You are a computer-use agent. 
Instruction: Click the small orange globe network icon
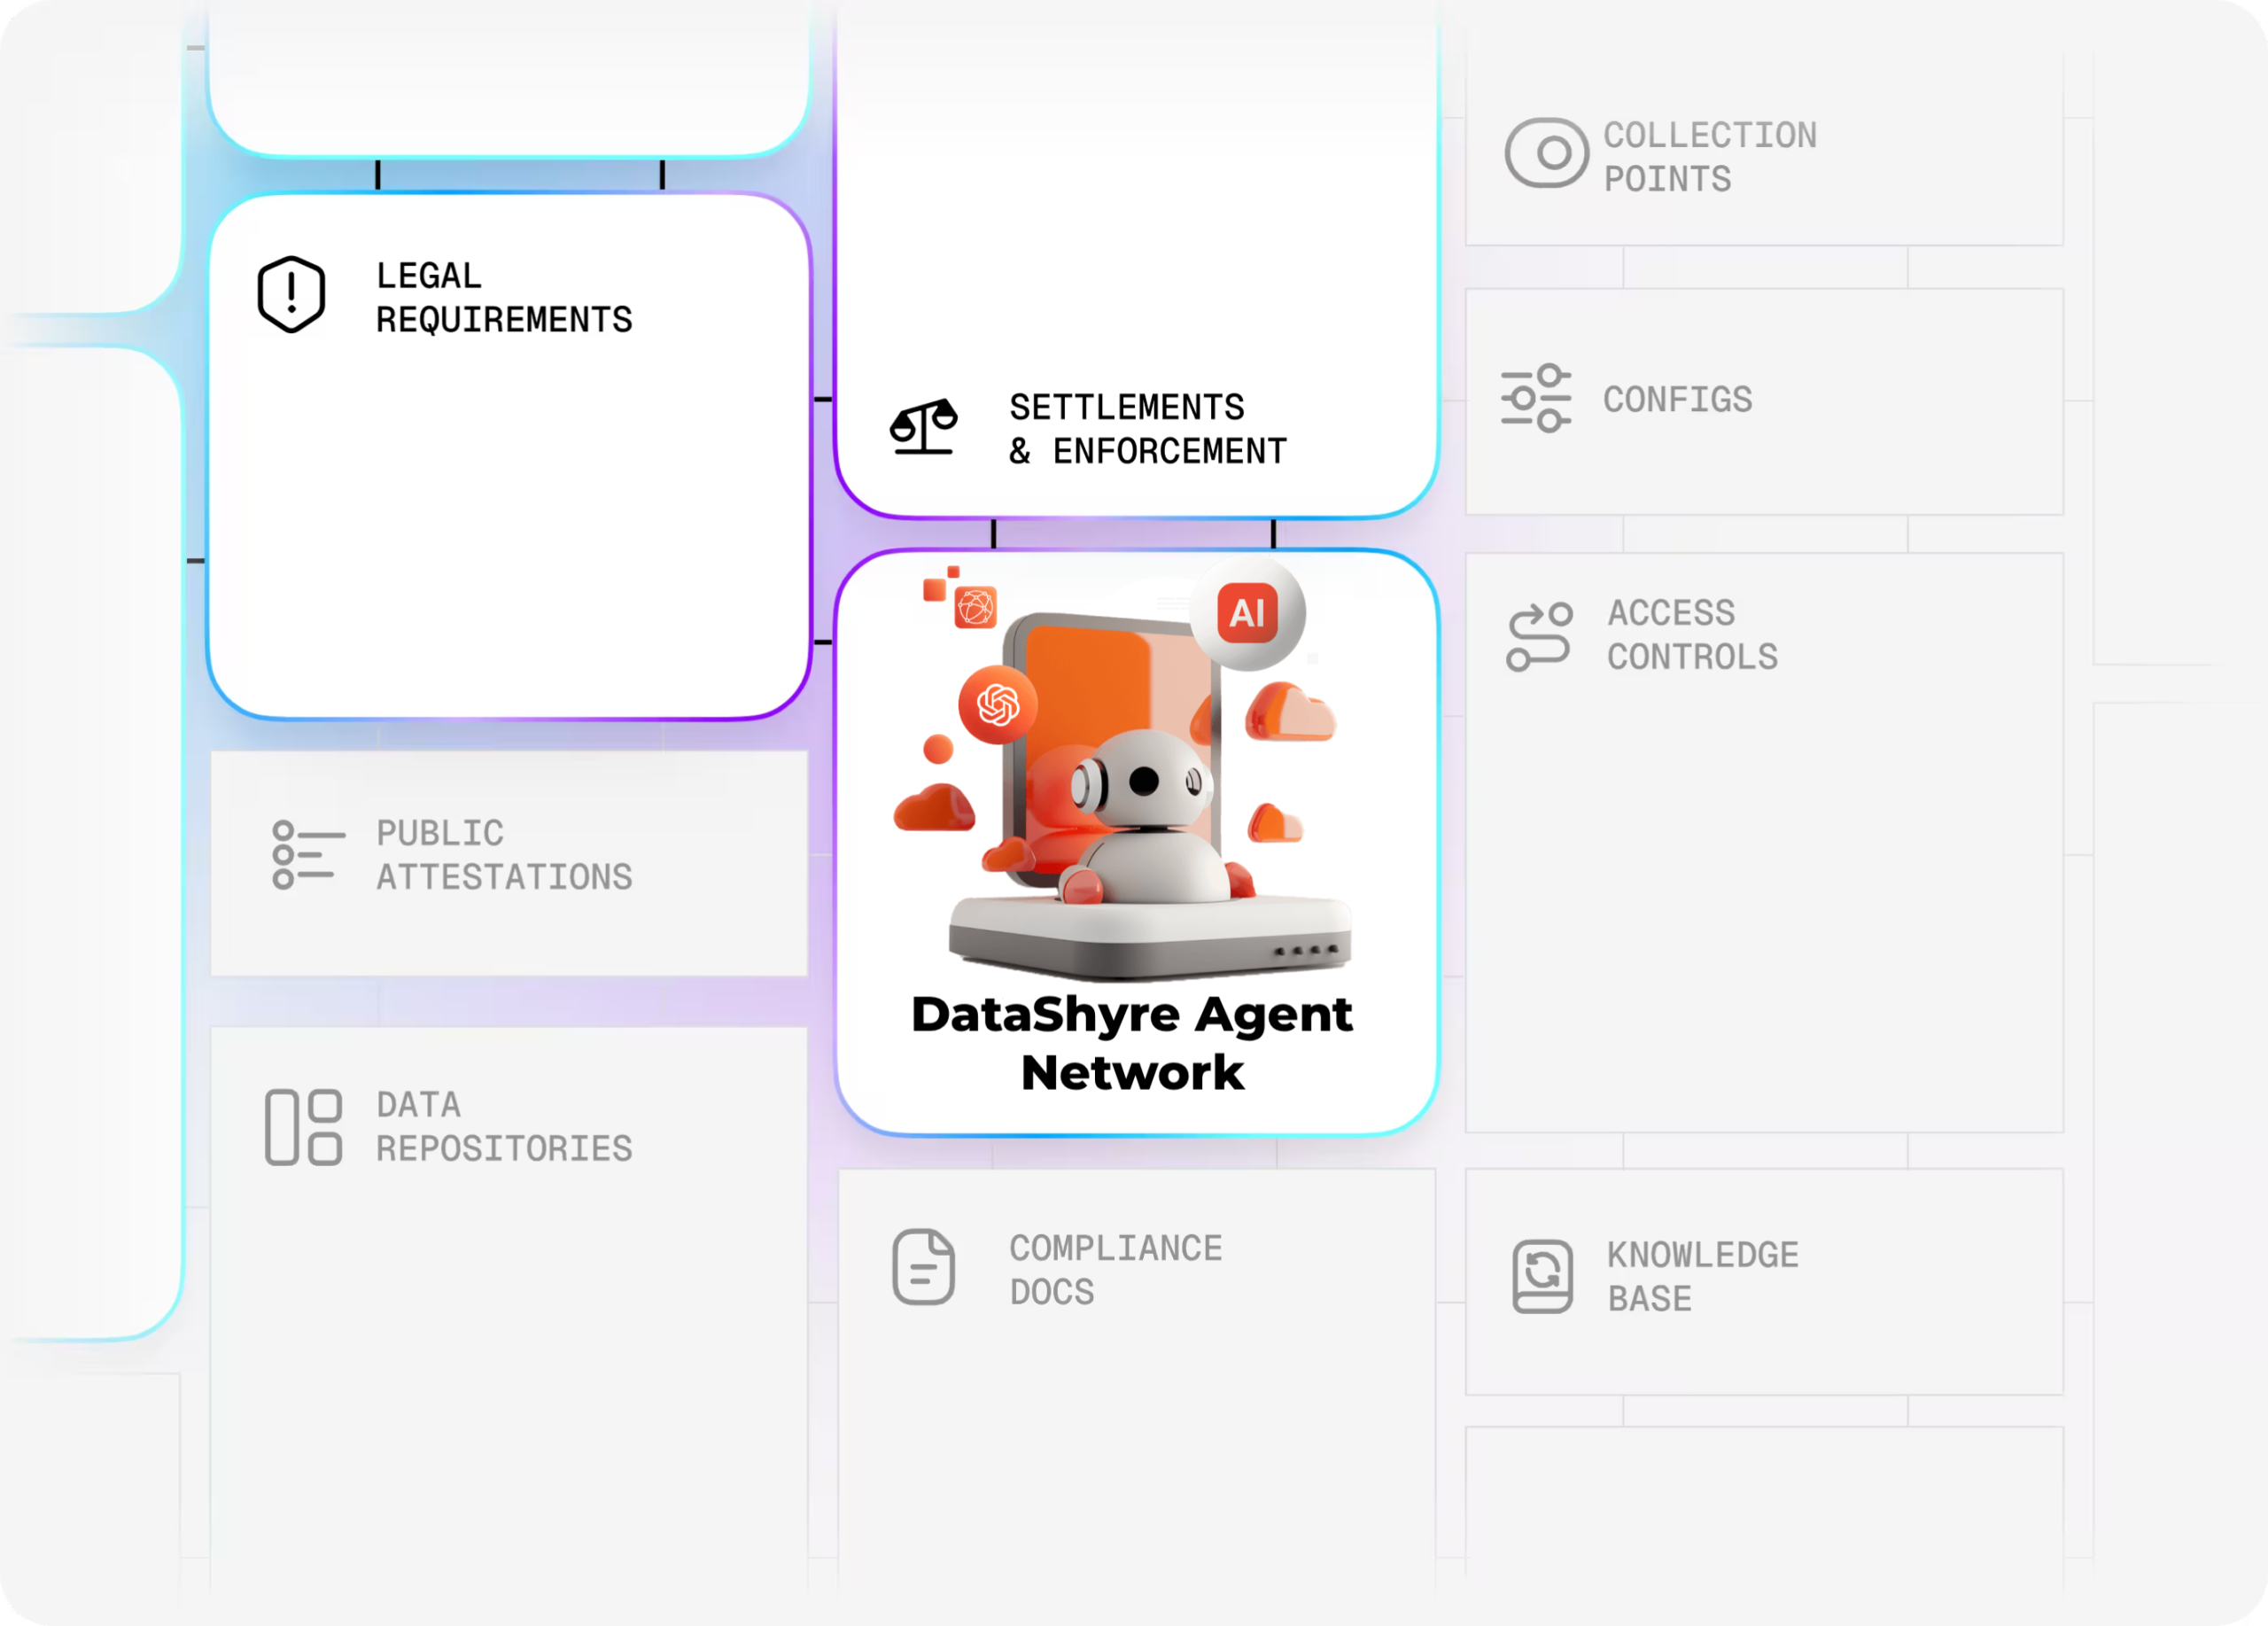[x=975, y=607]
